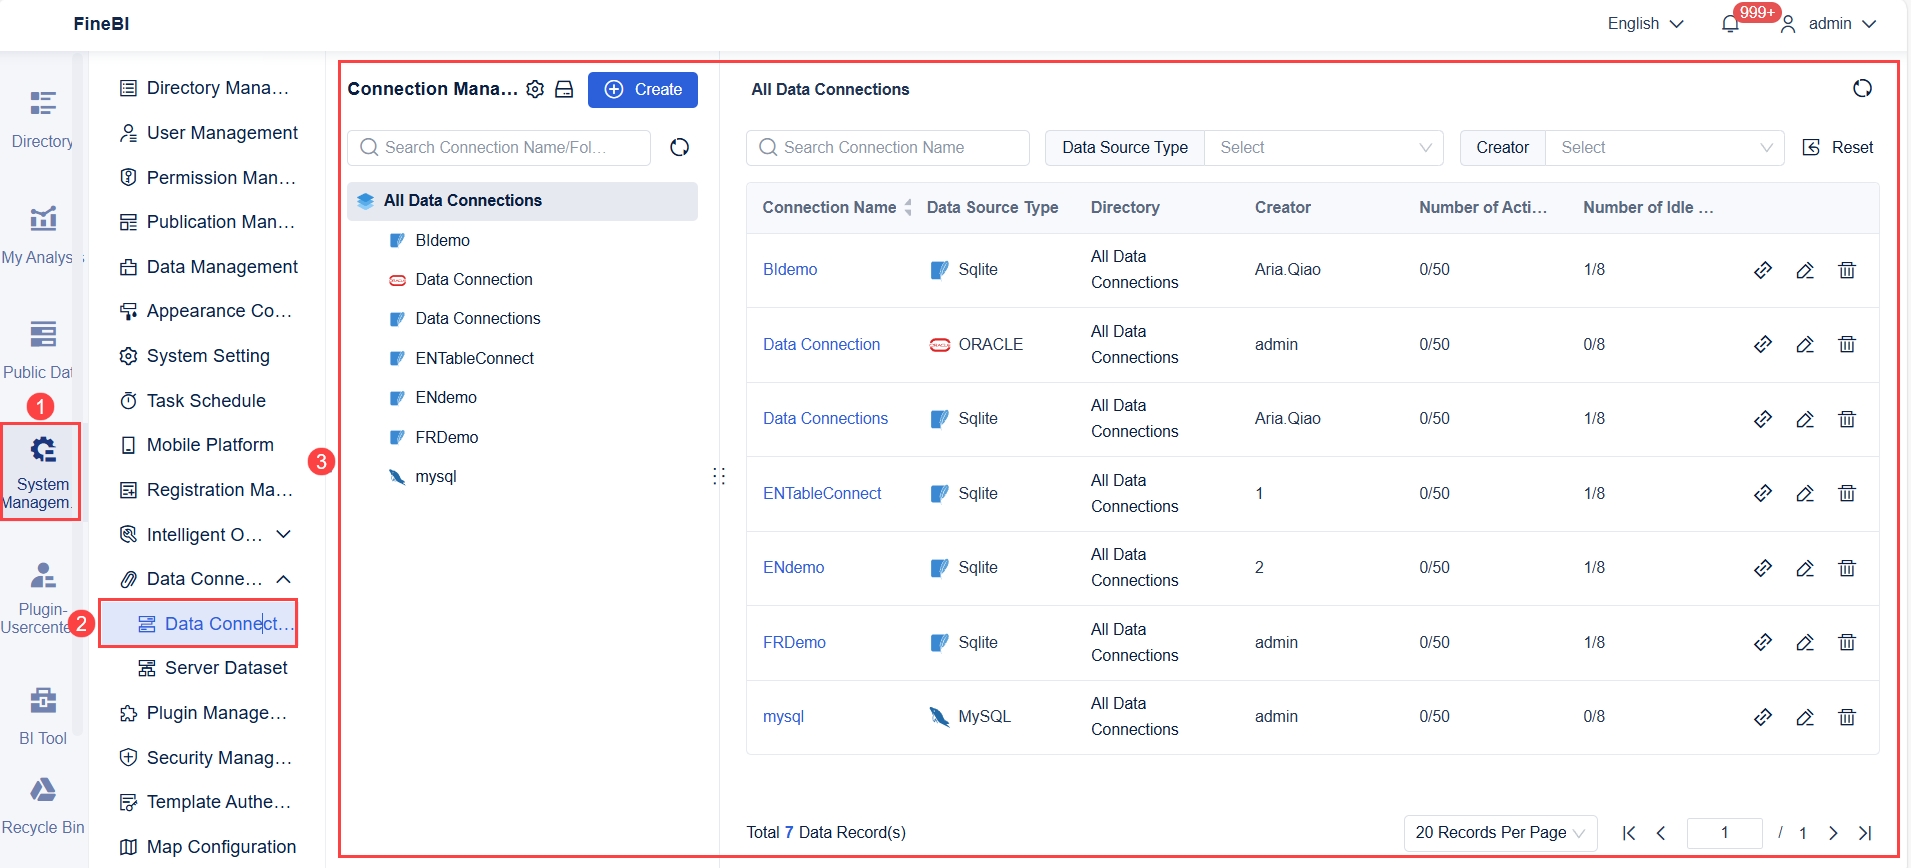This screenshot has height=868, width=1911.
Task: Click the folder icon beside Create
Action: [x=564, y=90]
